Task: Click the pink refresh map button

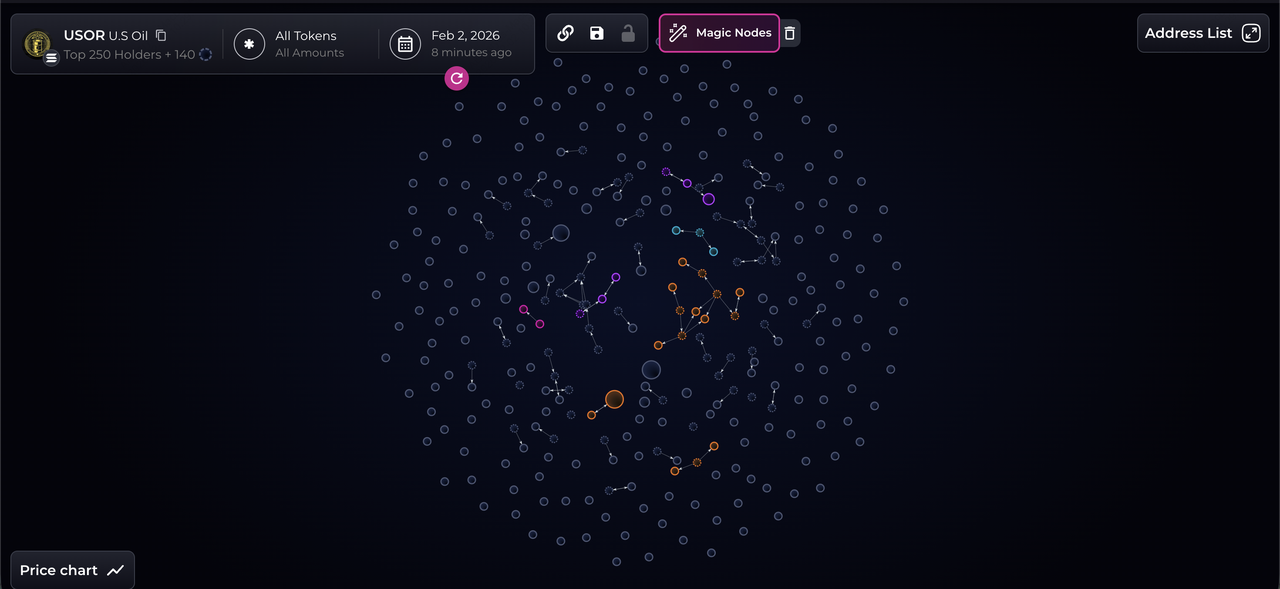Action: click(x=457, y=78)
